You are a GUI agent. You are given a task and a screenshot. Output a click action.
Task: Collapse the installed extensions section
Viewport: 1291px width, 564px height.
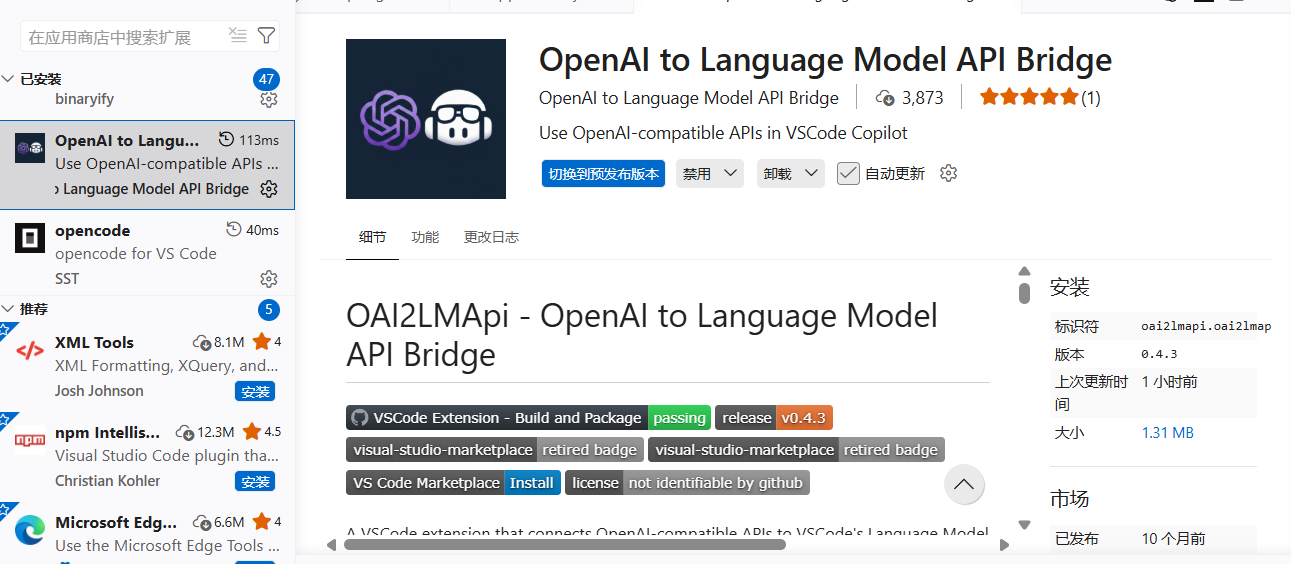click(9, 79)
